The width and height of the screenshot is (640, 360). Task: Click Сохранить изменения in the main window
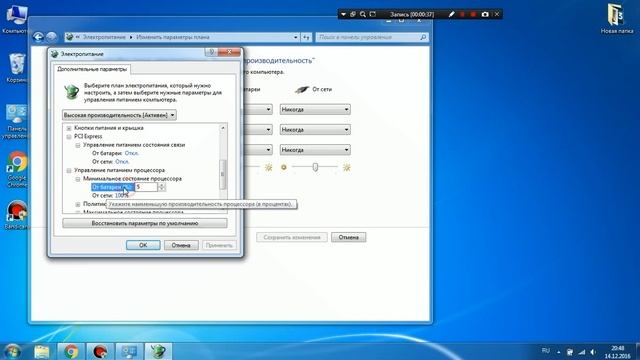292,237
